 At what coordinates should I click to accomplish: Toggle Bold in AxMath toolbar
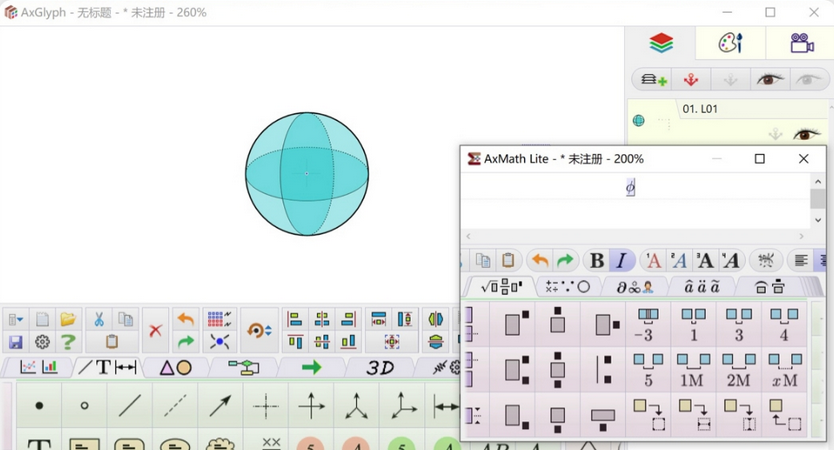tap(596, 260)
